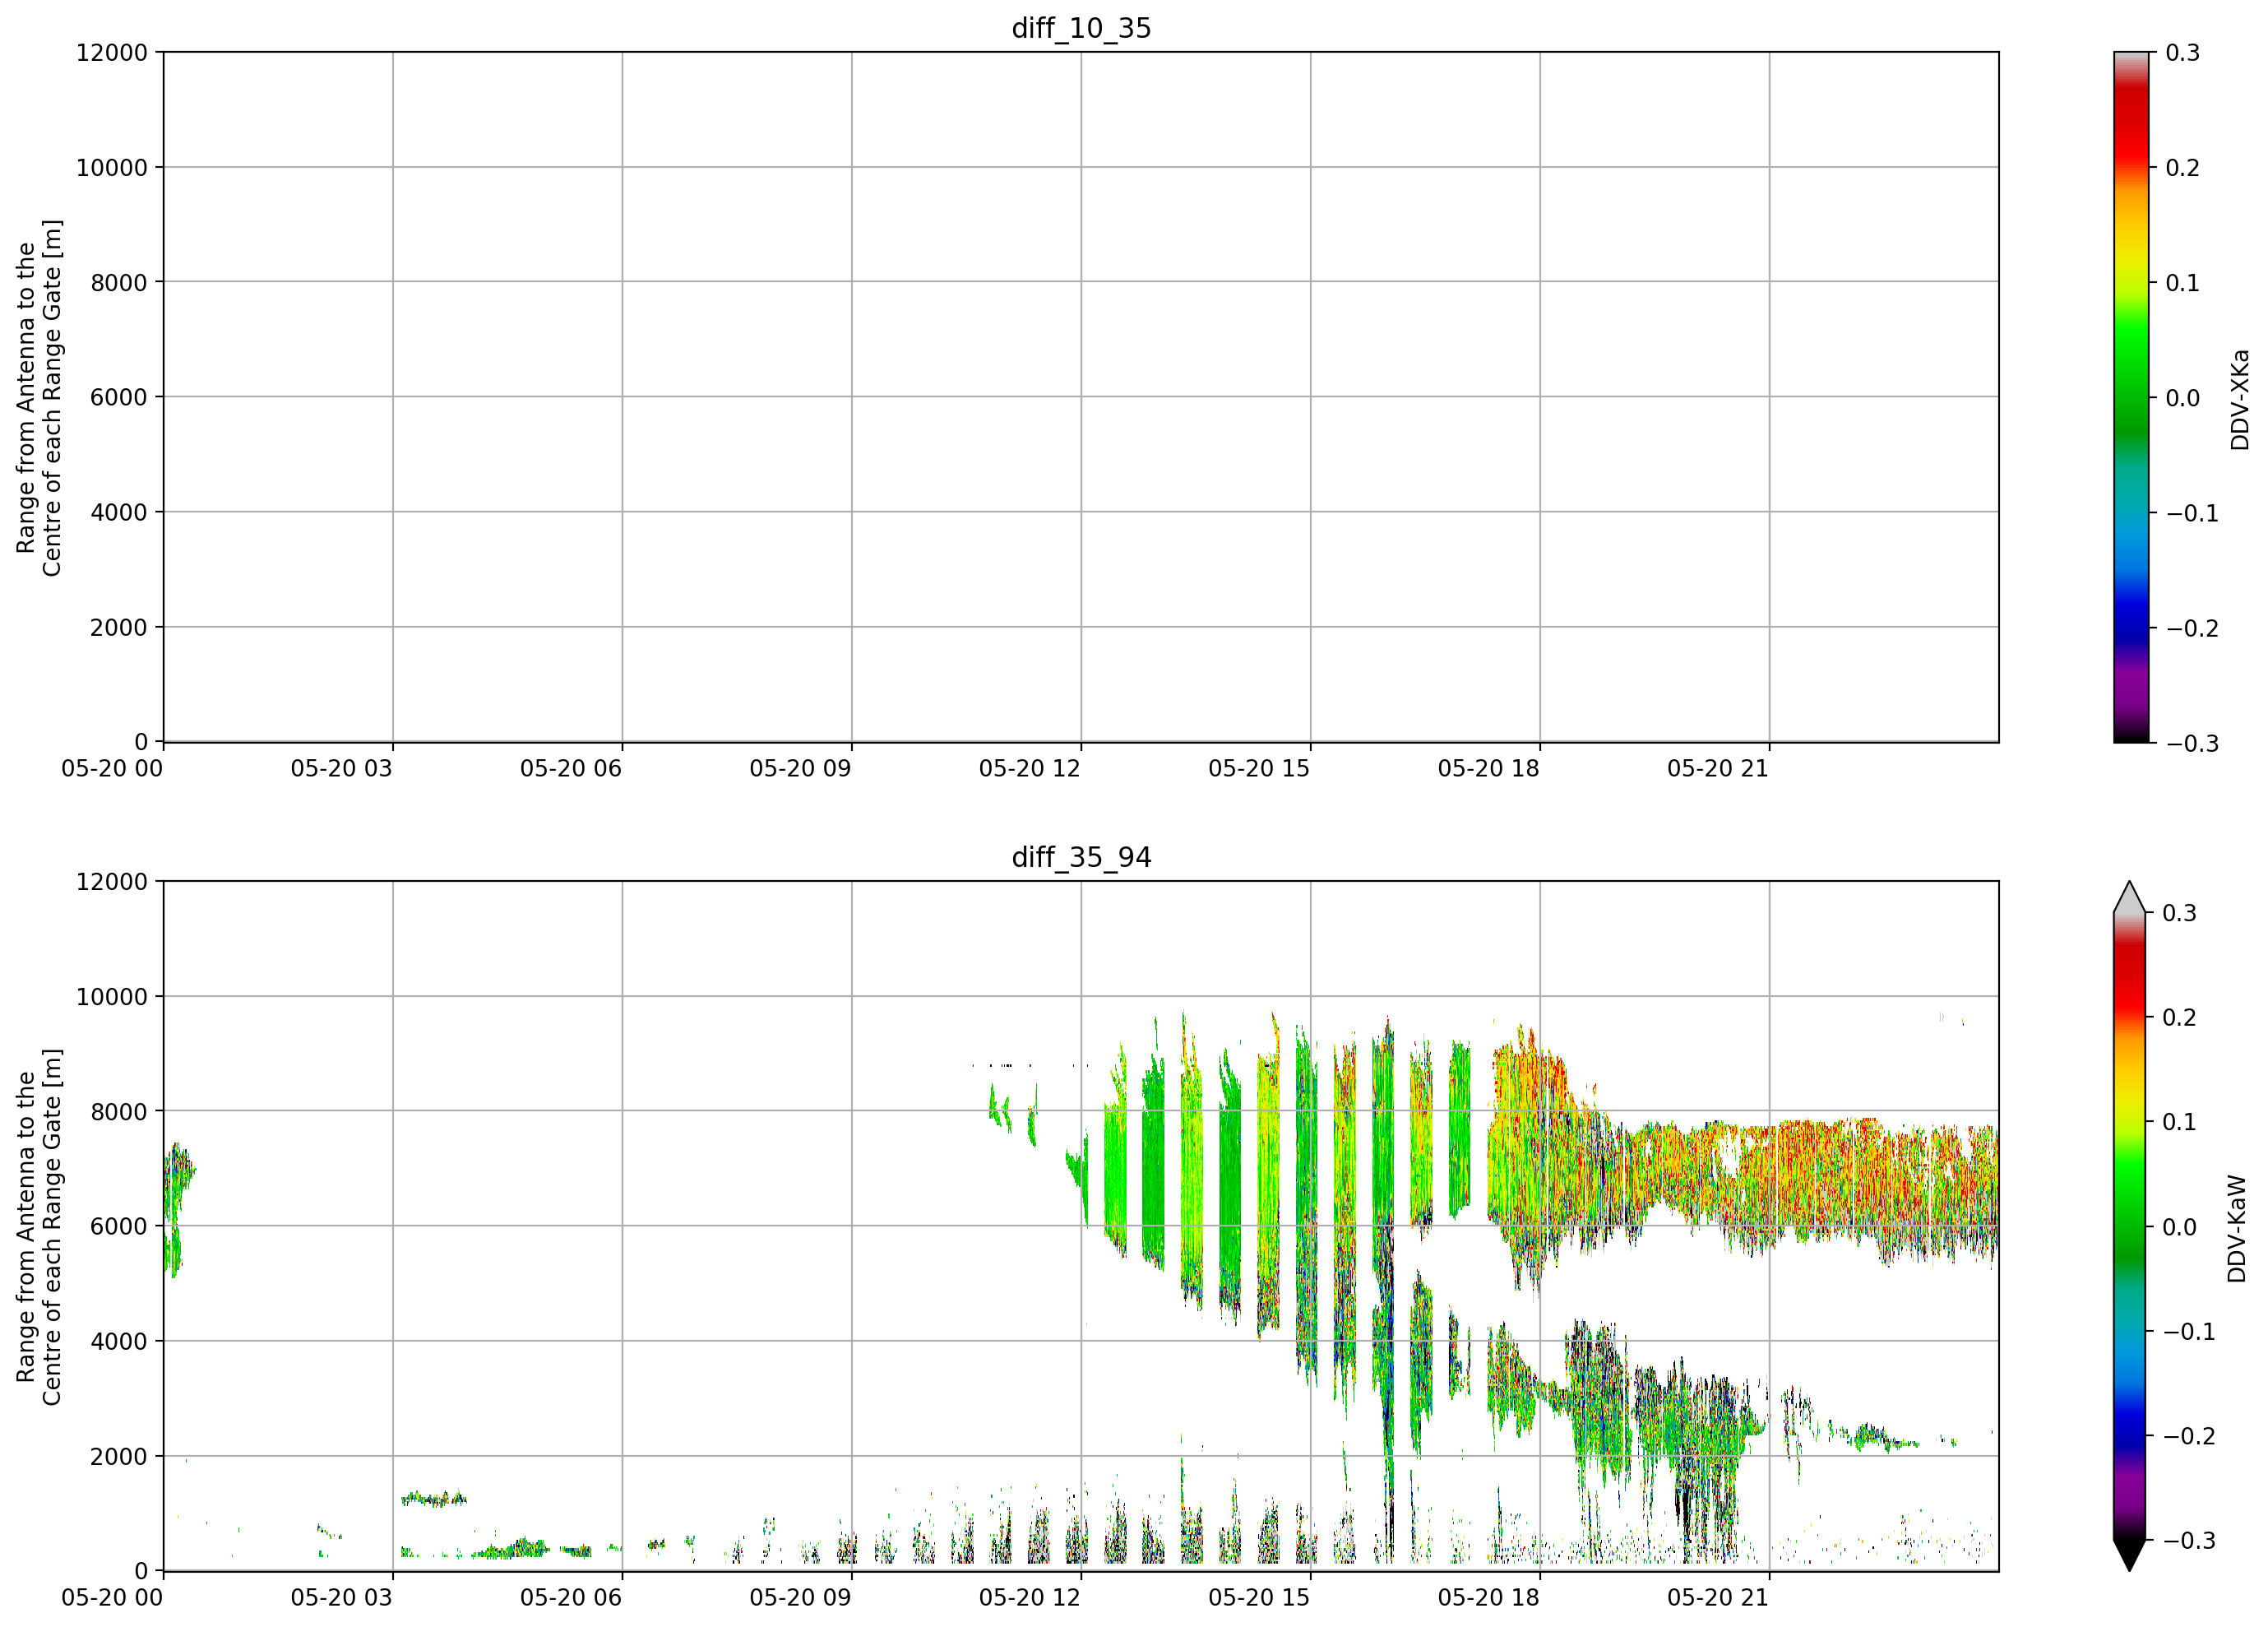Click the range axis label of diff_10_35 plot
This screenshot has width=2268, height=1627.
(x=39, y=398)
